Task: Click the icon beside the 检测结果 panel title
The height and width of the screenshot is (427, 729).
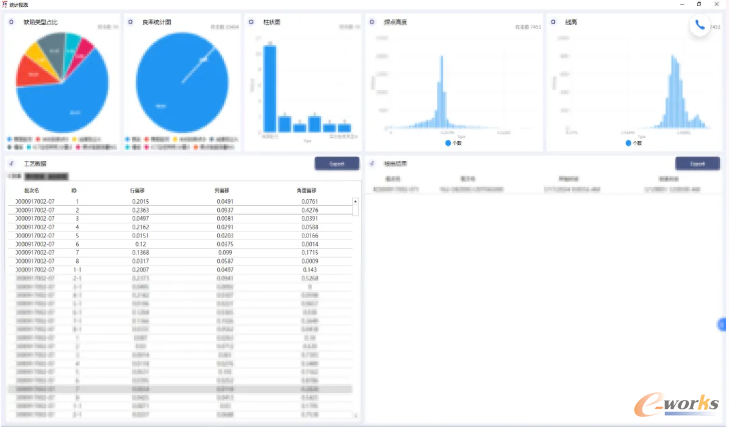Action: click(372, 163)
